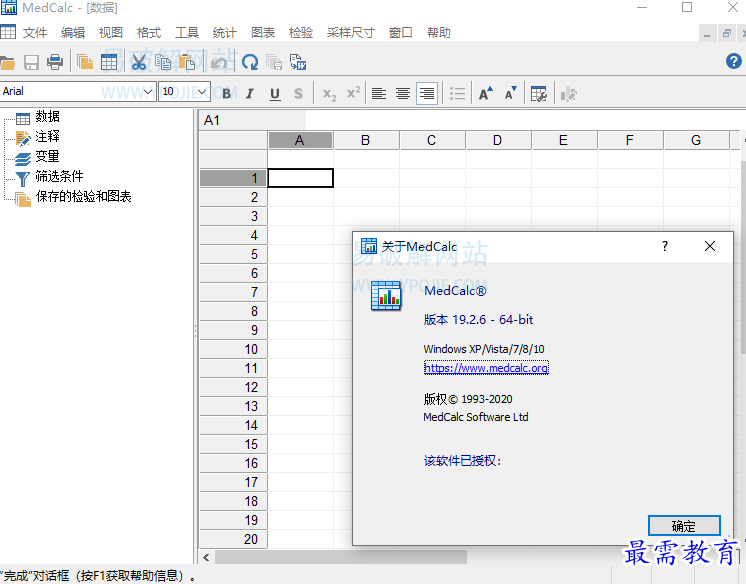Select row 12 header
This screenshot has width=746, height=584.
point(233,387)
